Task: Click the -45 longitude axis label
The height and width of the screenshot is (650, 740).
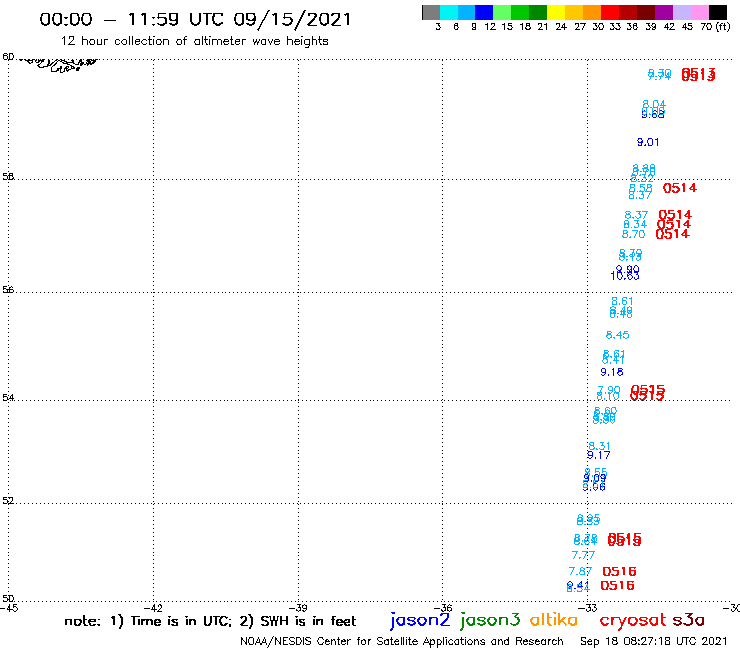Action: tap(9, 608)
